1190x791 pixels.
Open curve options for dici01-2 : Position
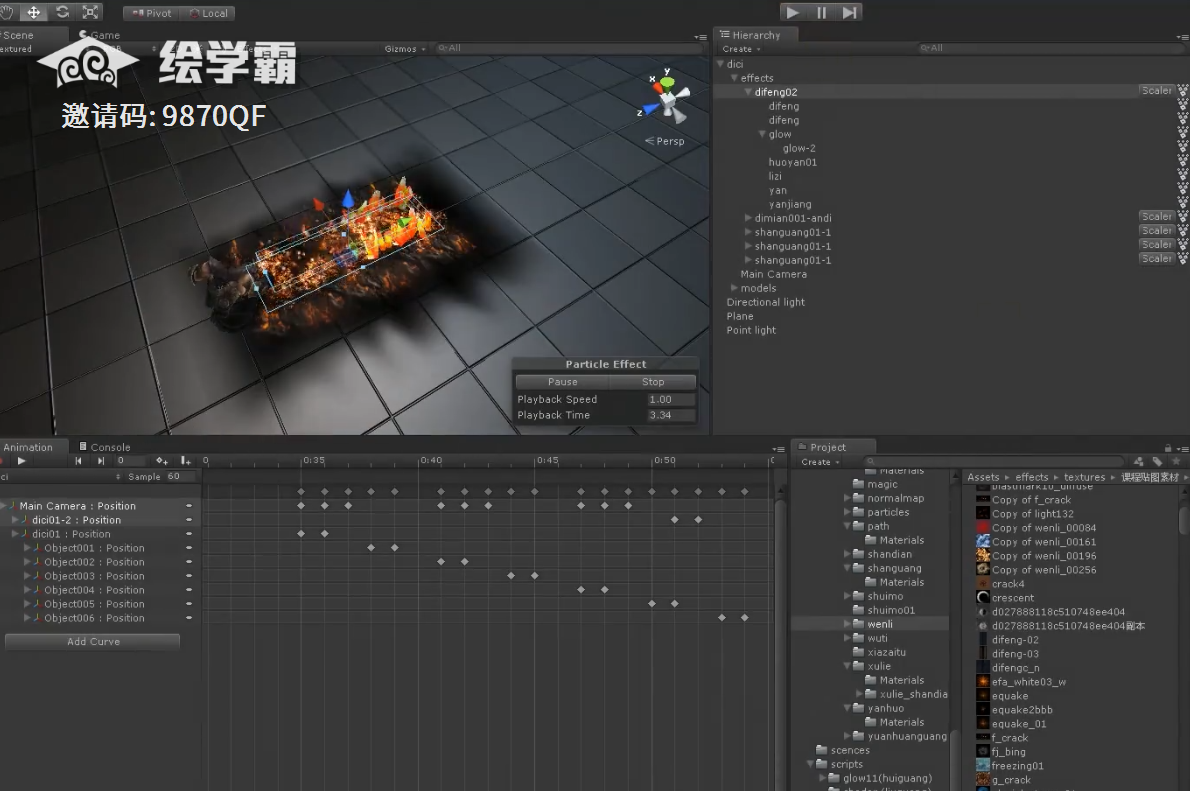[x=188, y=520]
